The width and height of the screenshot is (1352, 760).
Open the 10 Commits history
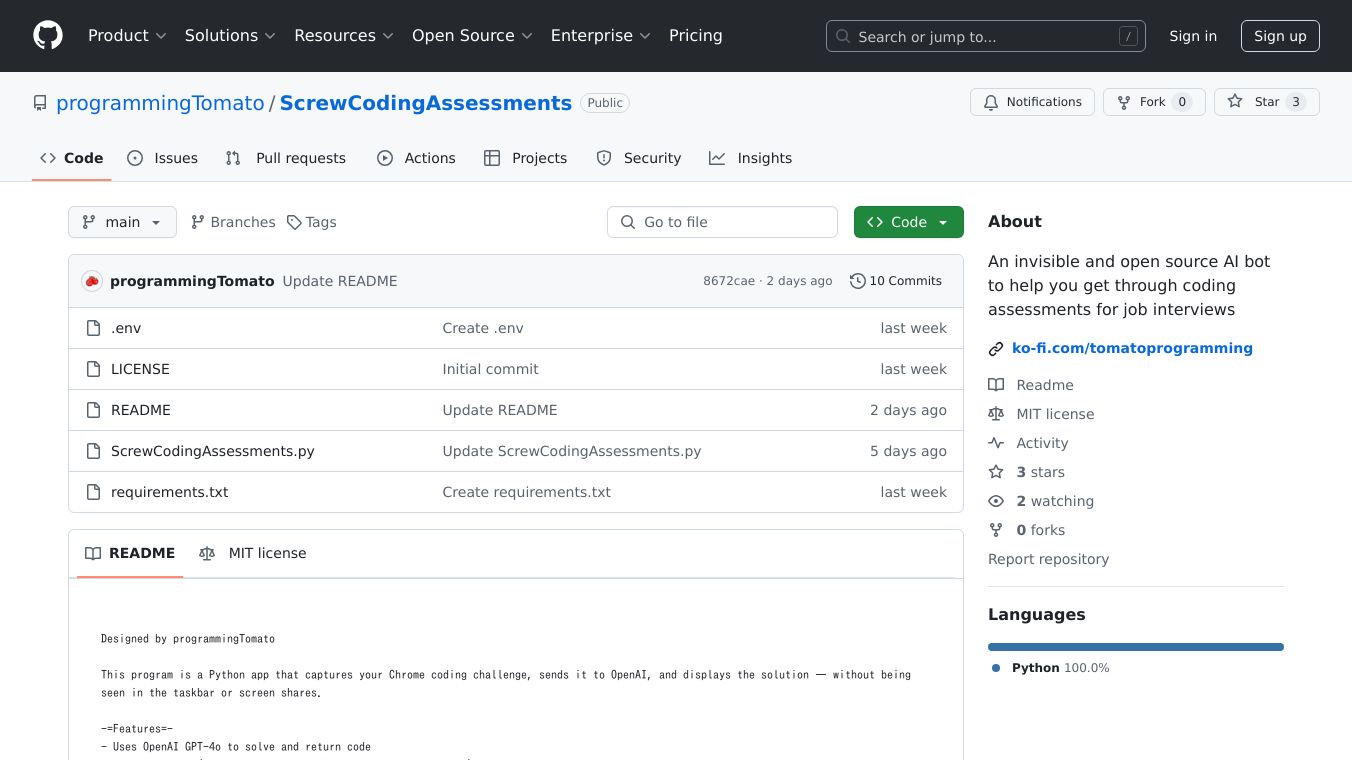click(x=896, y=281)
